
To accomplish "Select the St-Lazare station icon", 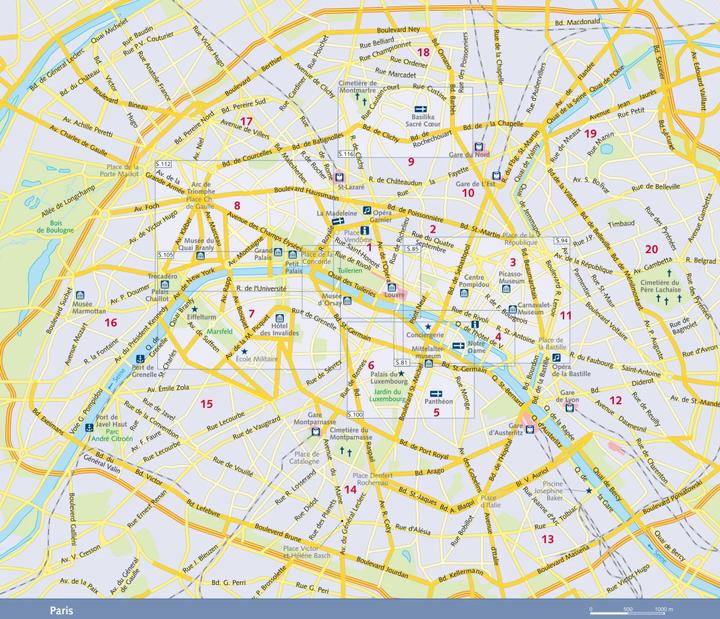I will pyautogui.click(x=340, y=178).
